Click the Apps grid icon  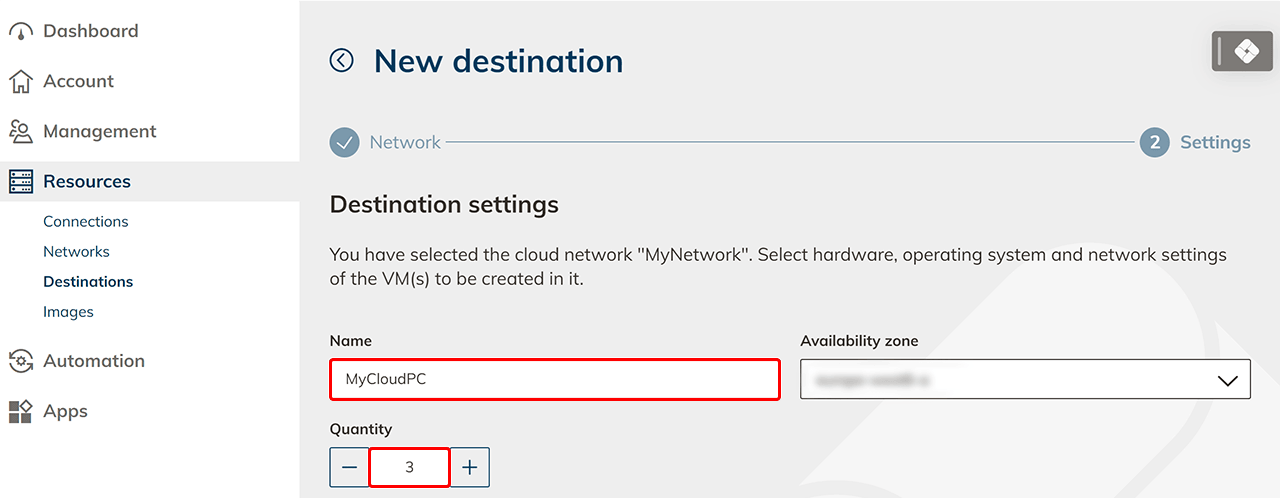coord(21,411)
